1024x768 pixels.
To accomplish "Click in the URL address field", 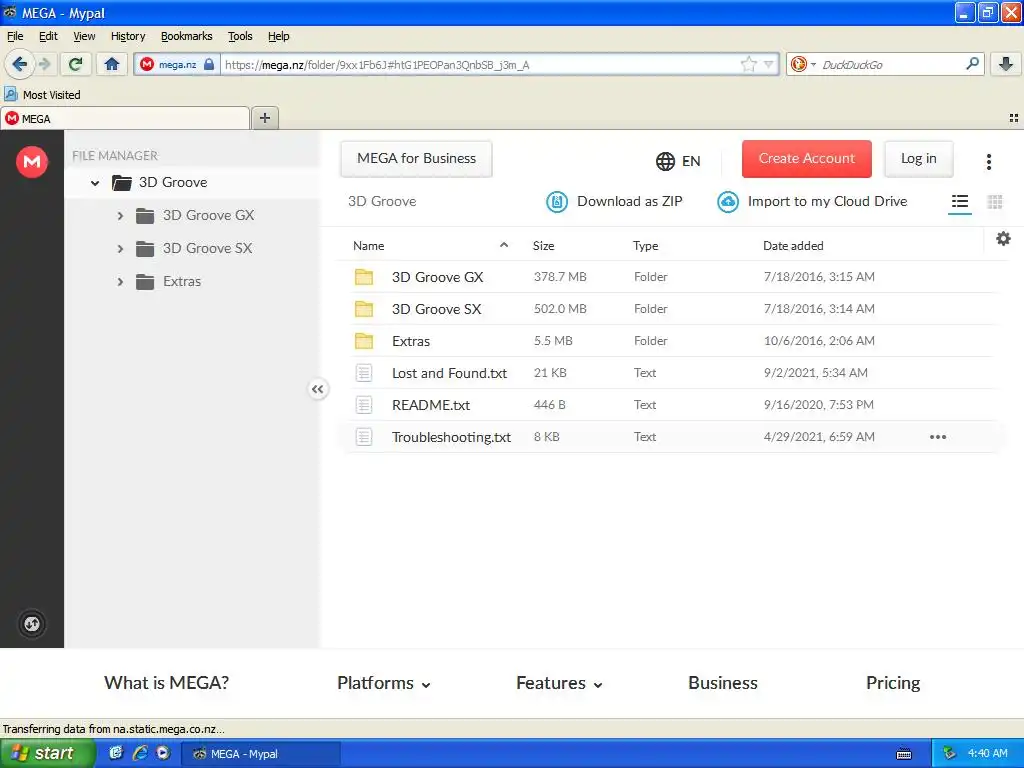I will [480, 64].
